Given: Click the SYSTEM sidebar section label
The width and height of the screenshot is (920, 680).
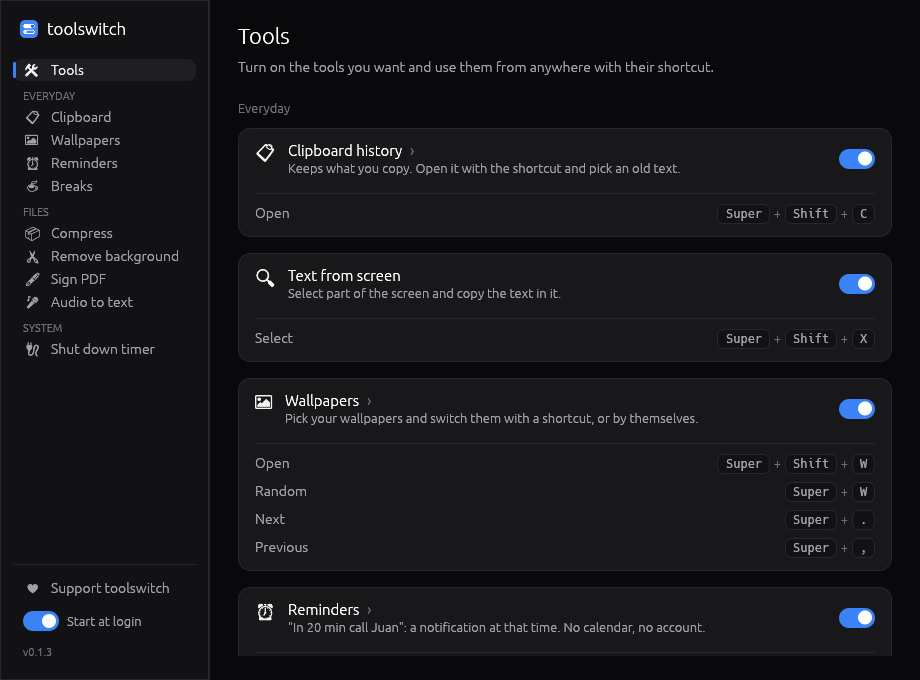Looking at the screenshot, I should tap(42, 328).
